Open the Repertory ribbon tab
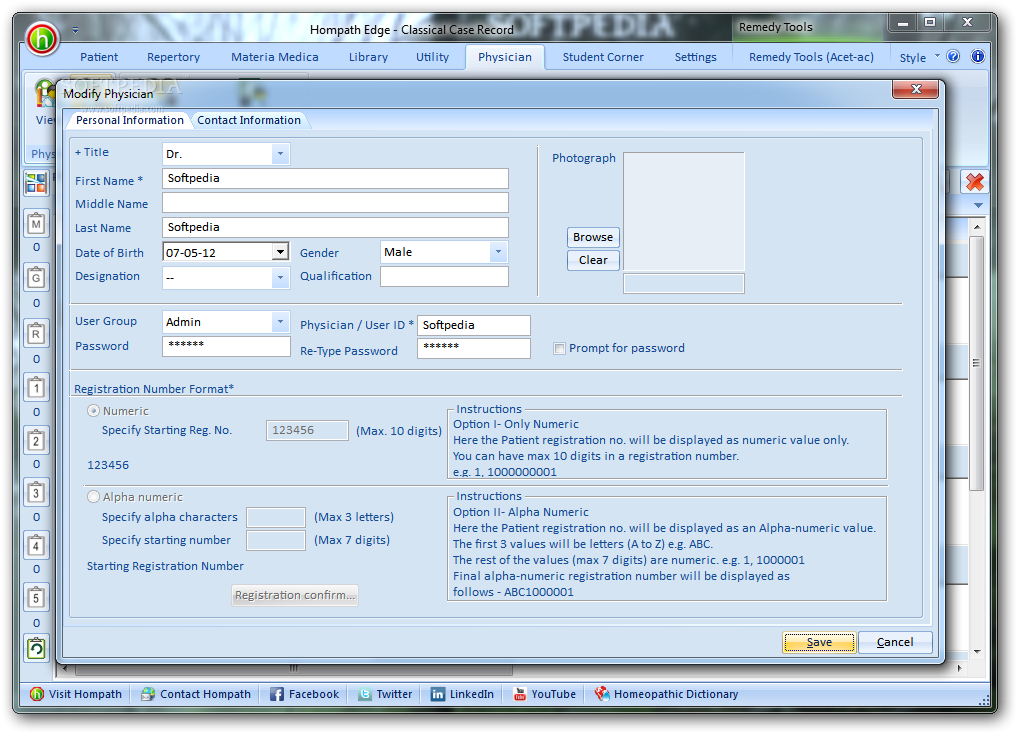 tap(173, 57)
